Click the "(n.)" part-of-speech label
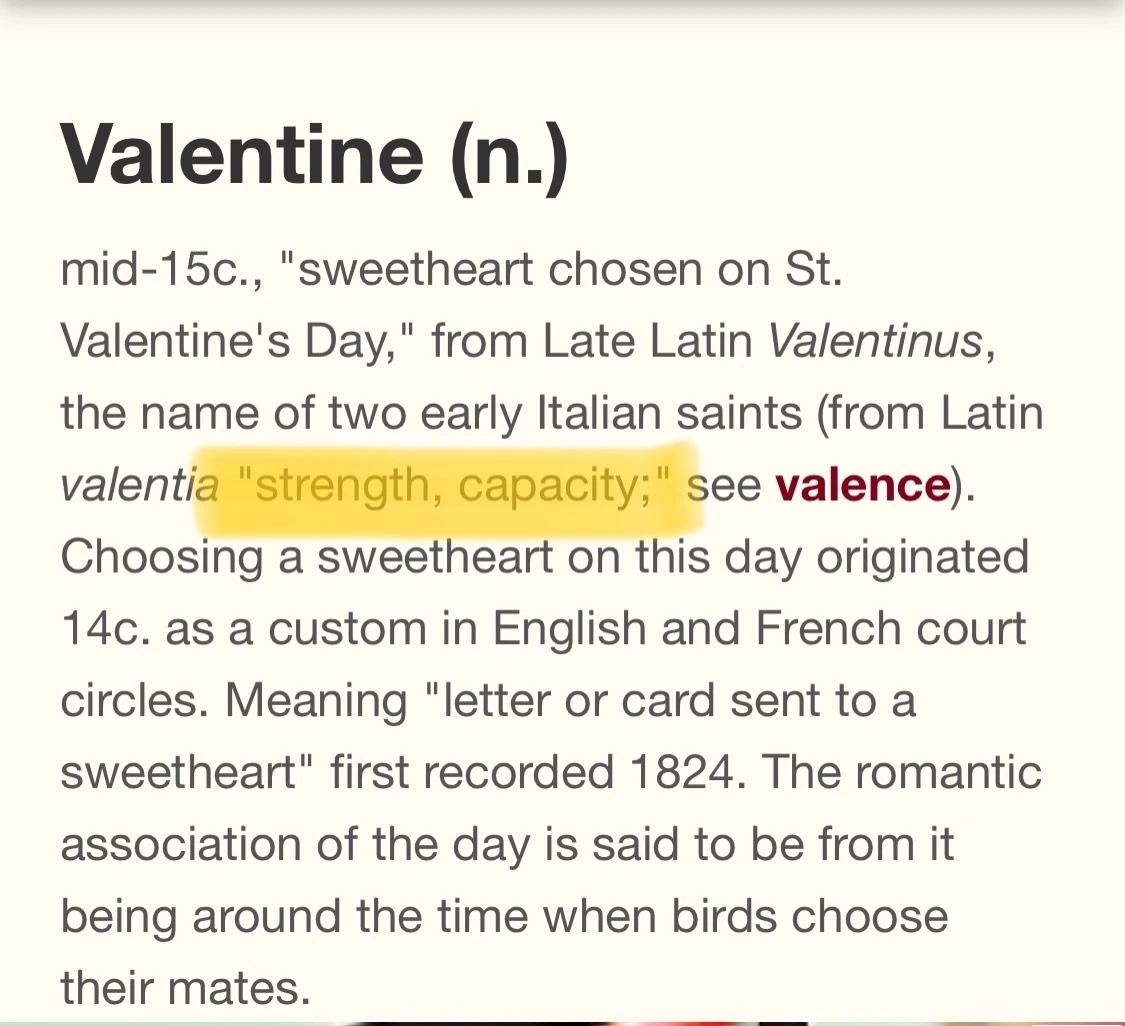The width and height of the screenshot is (1125, 1026). [x=510, y=158]
